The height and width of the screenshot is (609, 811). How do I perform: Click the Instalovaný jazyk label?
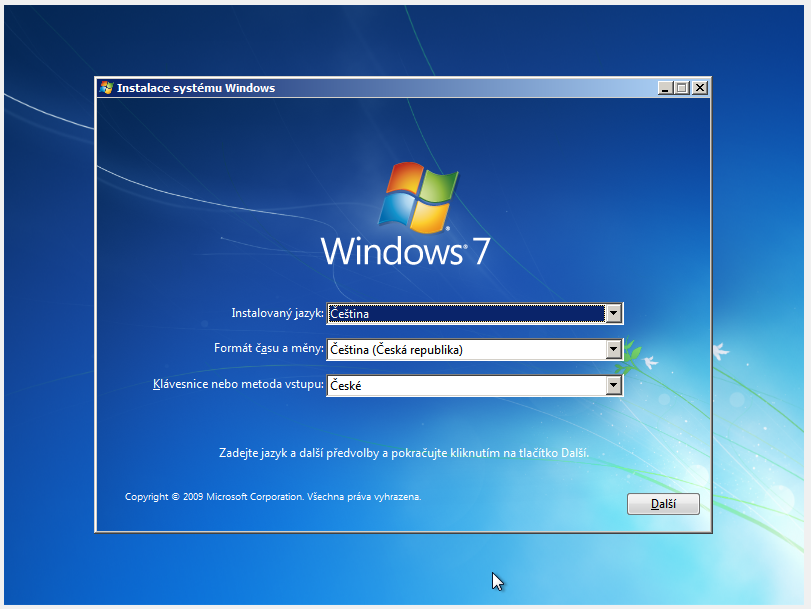tap(277, 313)
